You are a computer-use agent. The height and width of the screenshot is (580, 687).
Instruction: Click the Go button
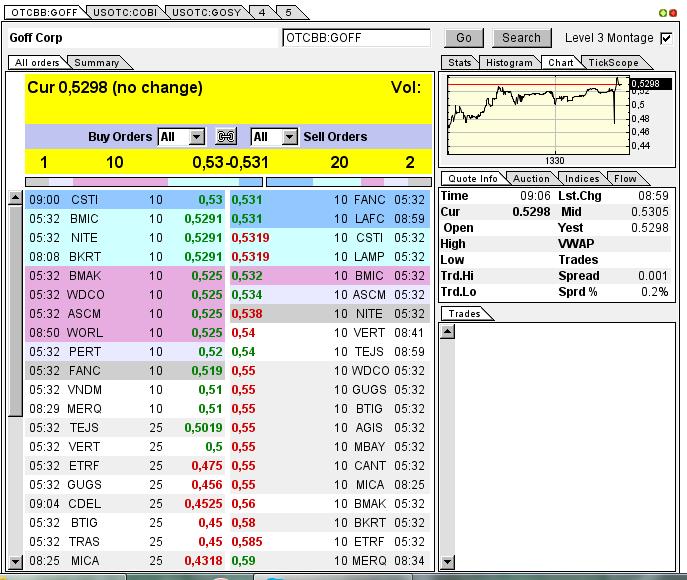point(464,38)
